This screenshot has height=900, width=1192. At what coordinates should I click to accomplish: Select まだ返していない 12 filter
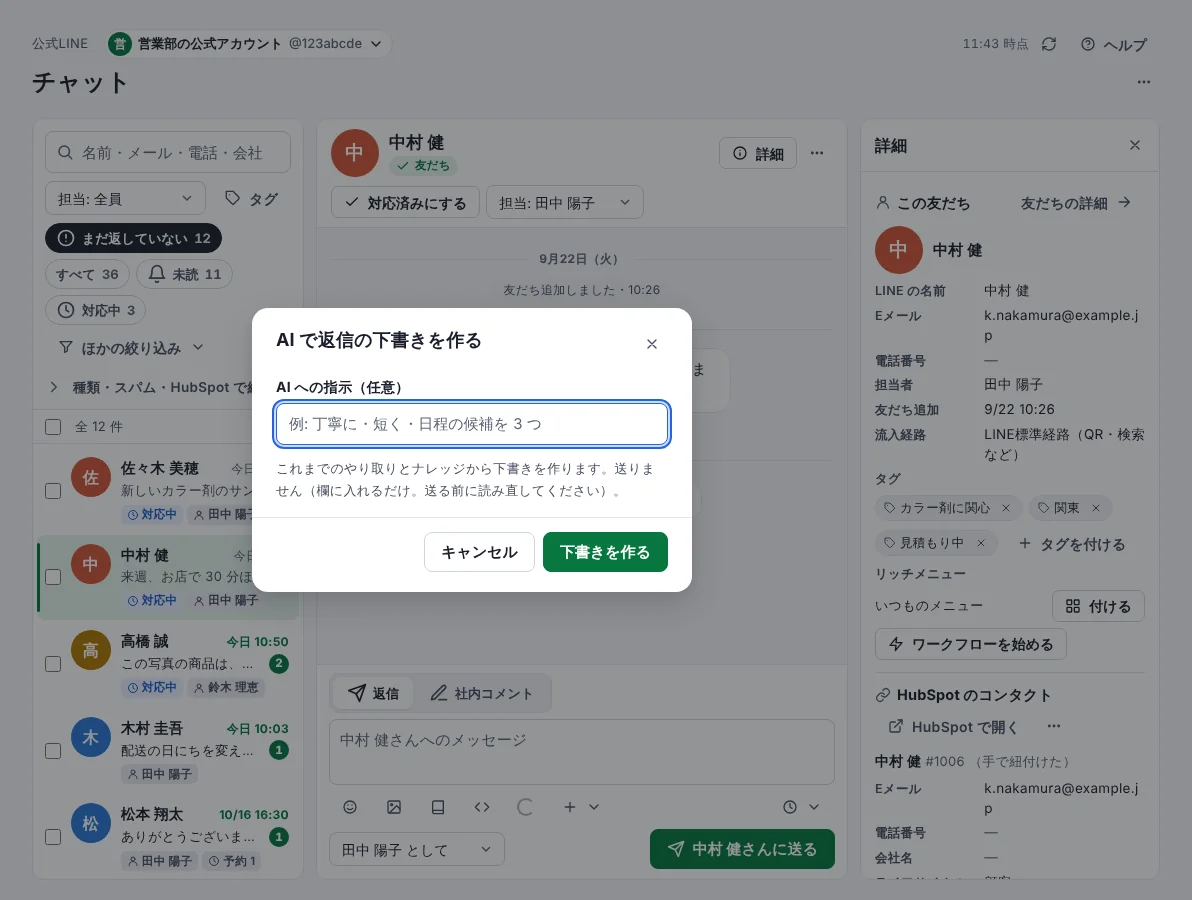pos(134,238)
